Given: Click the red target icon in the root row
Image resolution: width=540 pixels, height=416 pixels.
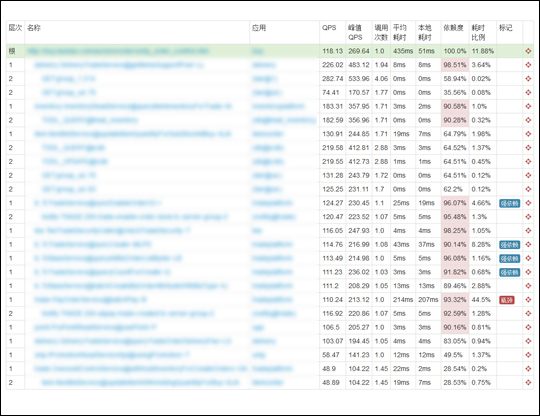Looking at the screenshot, I should 528,51.
